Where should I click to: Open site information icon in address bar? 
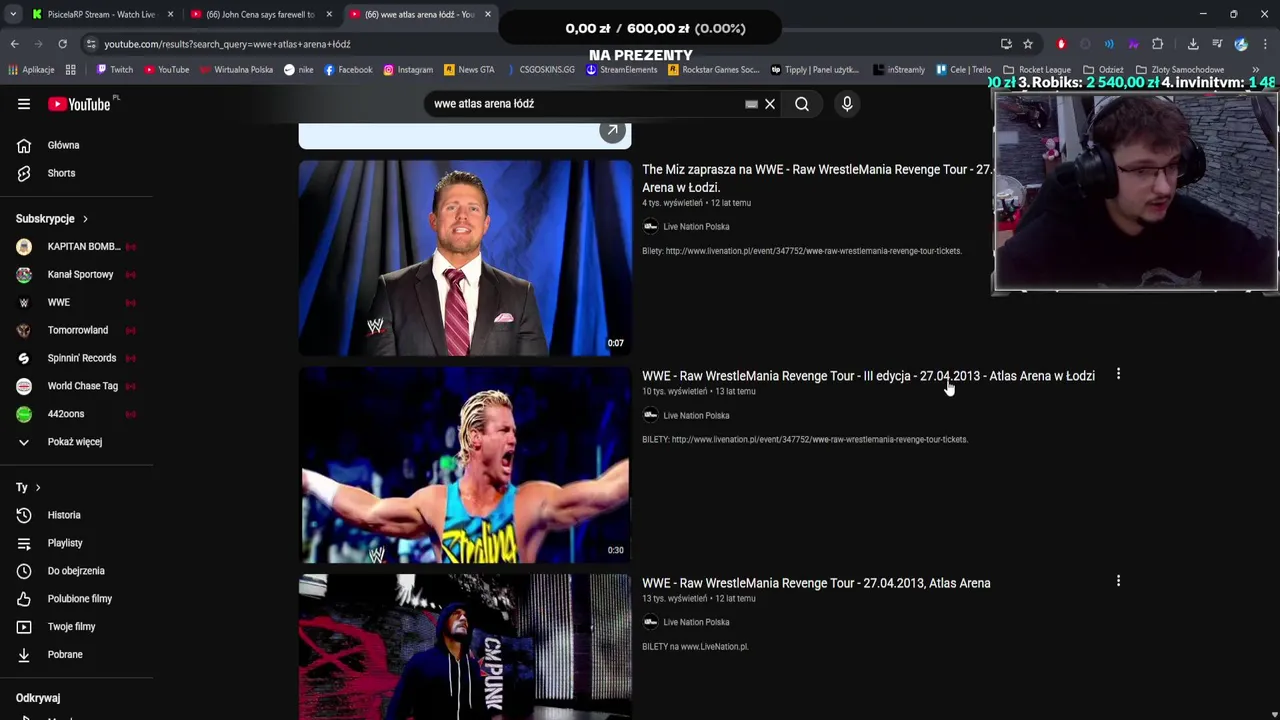click(91, 44)
